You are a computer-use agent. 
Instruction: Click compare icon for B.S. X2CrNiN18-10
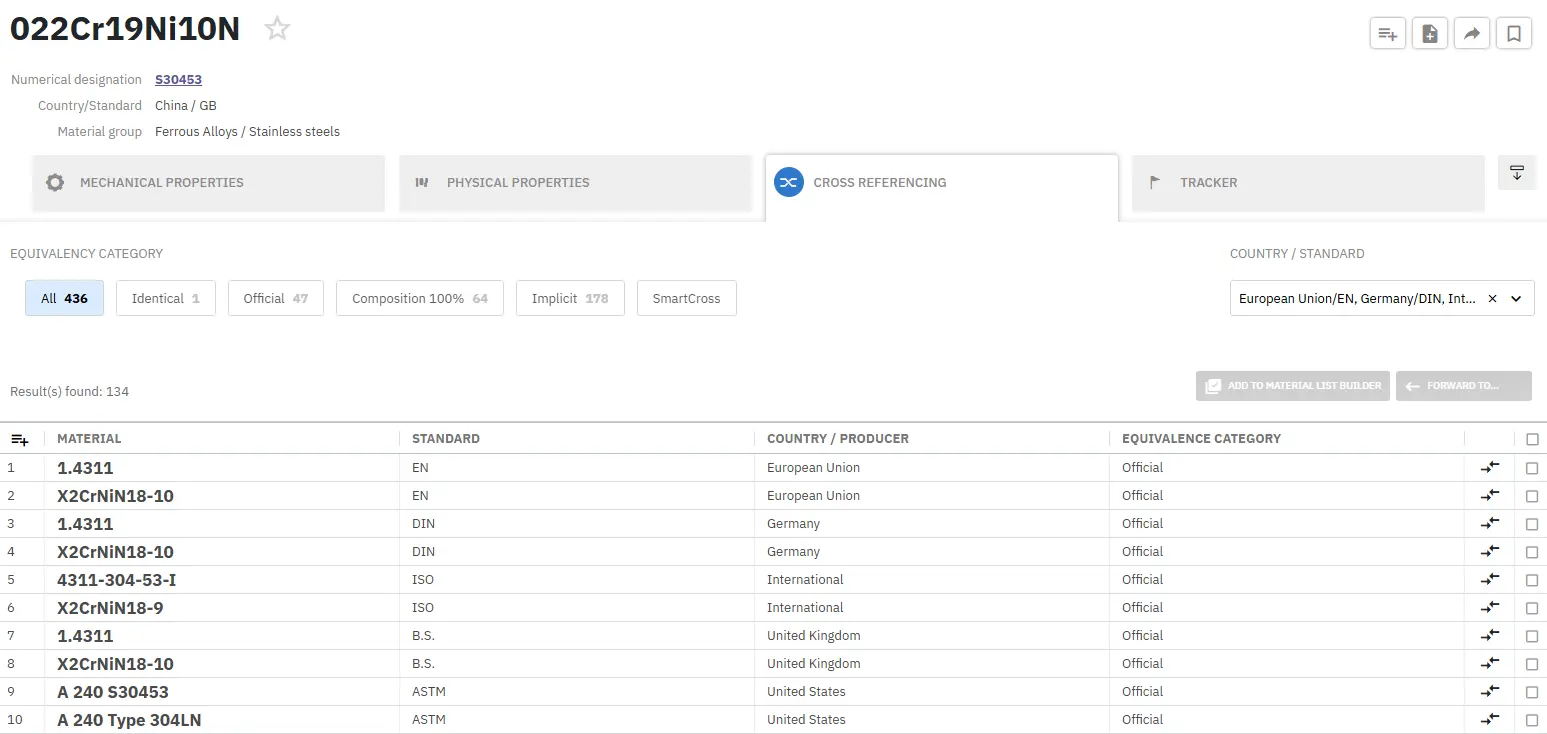point(1490,663)
